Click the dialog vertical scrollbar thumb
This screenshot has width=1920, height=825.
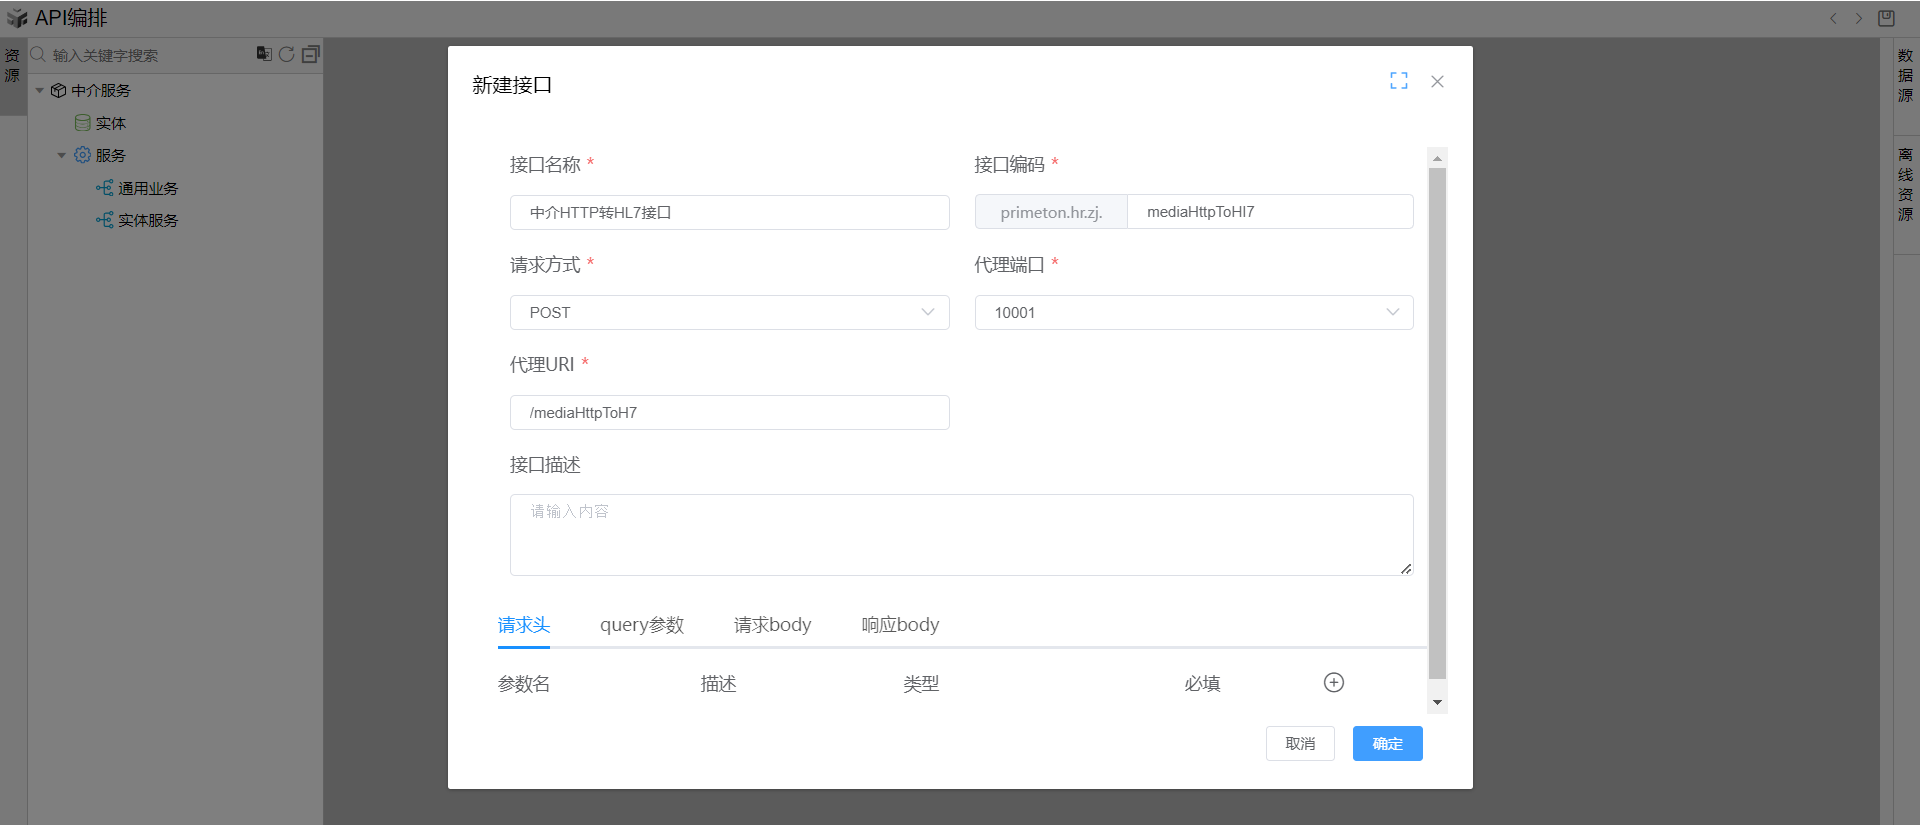click(1437, 420)
